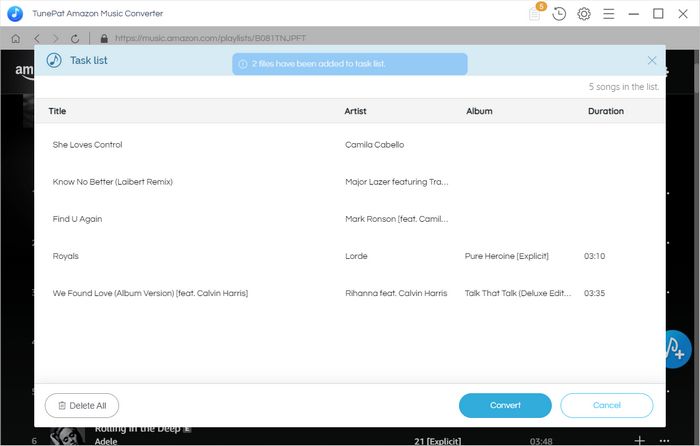This screenshot has width=700, height=446.
Task: Click the Title column header
Action: click(x=57, y=111)
